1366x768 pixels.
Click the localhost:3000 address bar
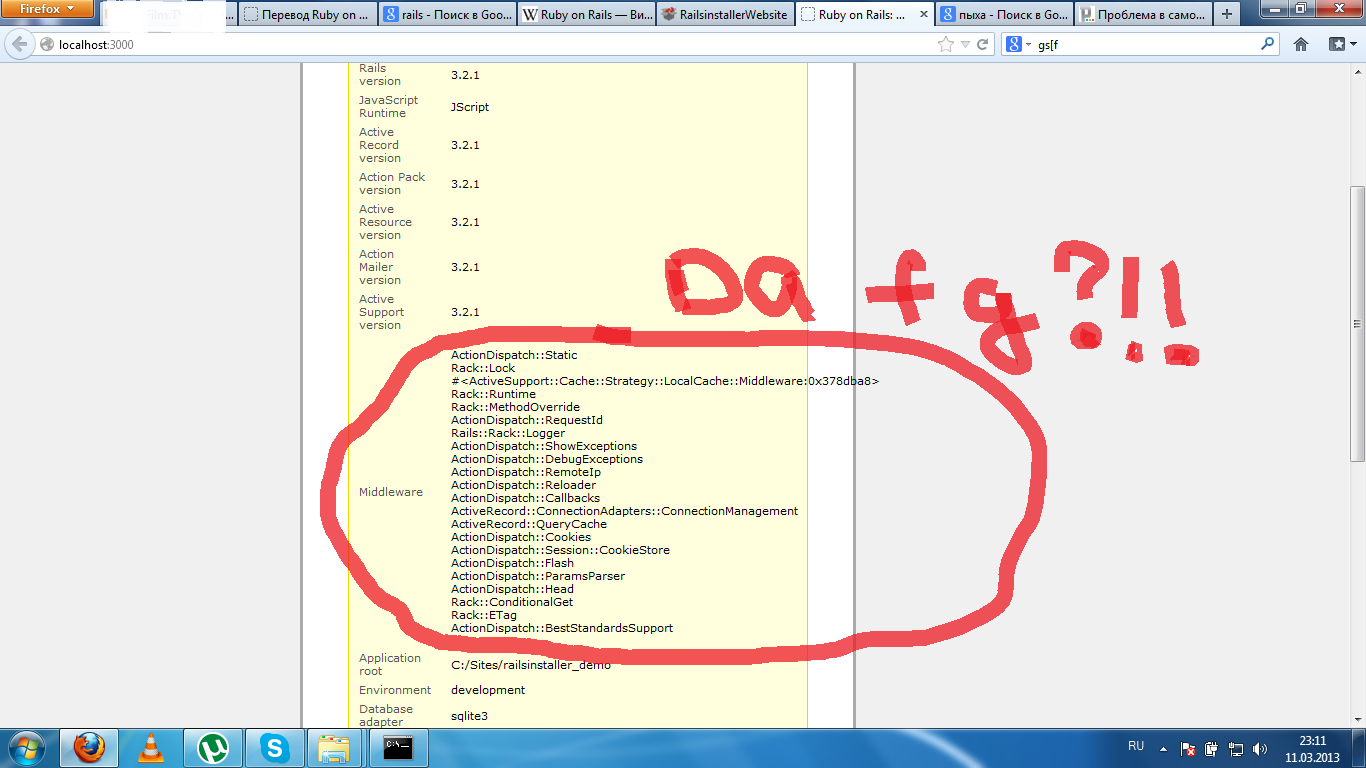(480, 45)
